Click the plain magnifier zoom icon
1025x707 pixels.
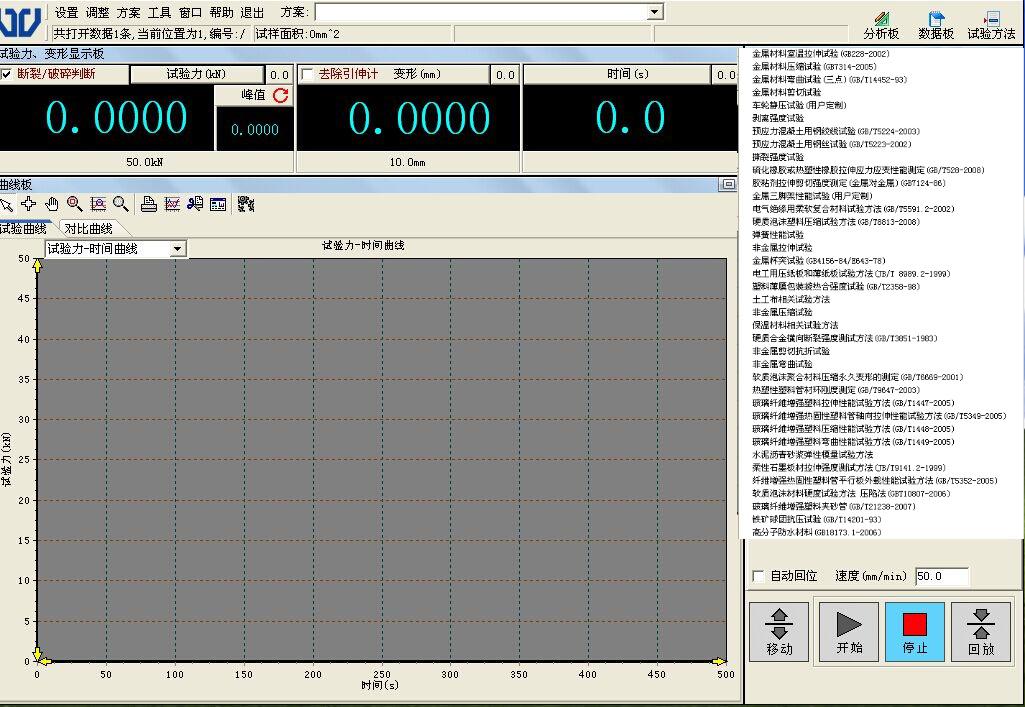(121, 205)
